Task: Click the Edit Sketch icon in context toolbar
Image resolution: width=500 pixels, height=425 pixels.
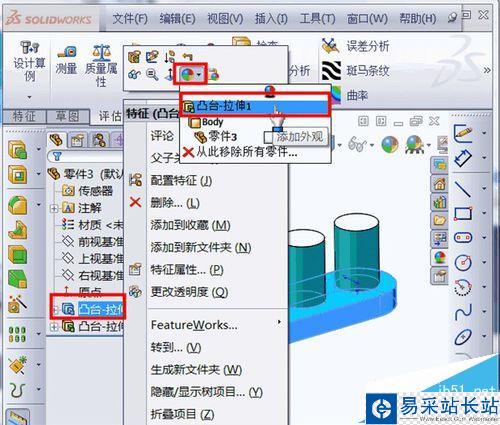Action: [x=152, y=57]
